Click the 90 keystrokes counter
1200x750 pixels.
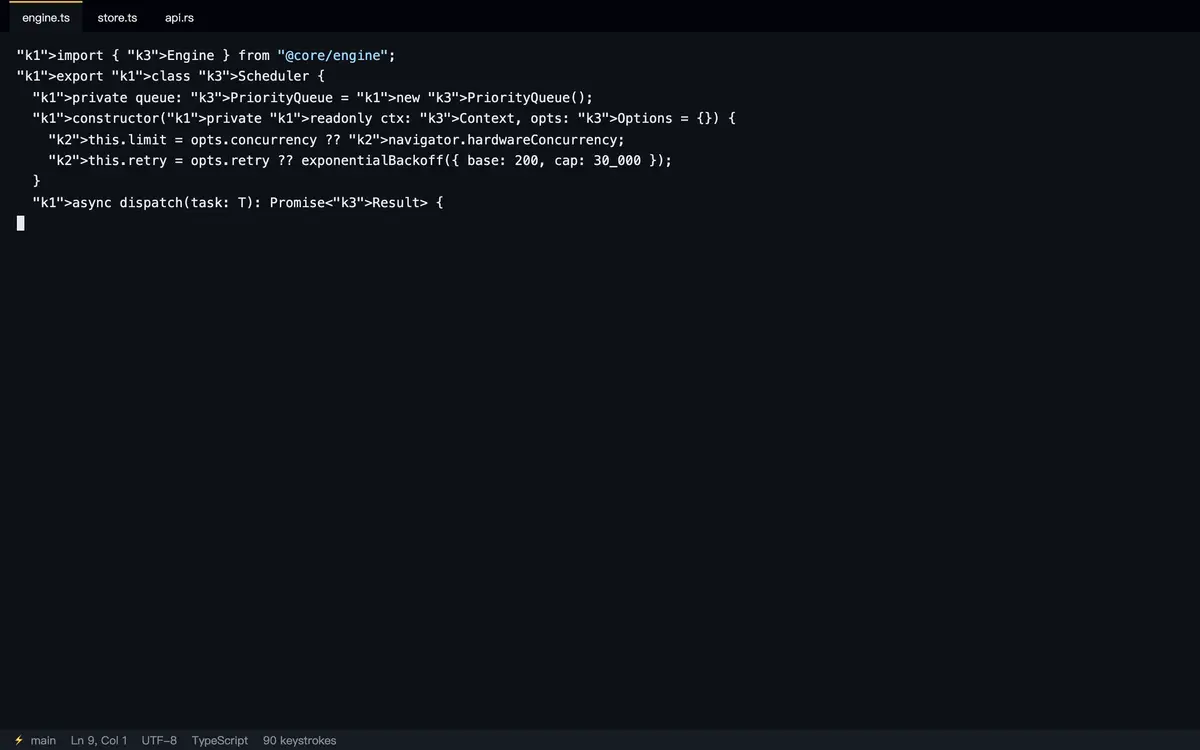click(x=300, y=740)
